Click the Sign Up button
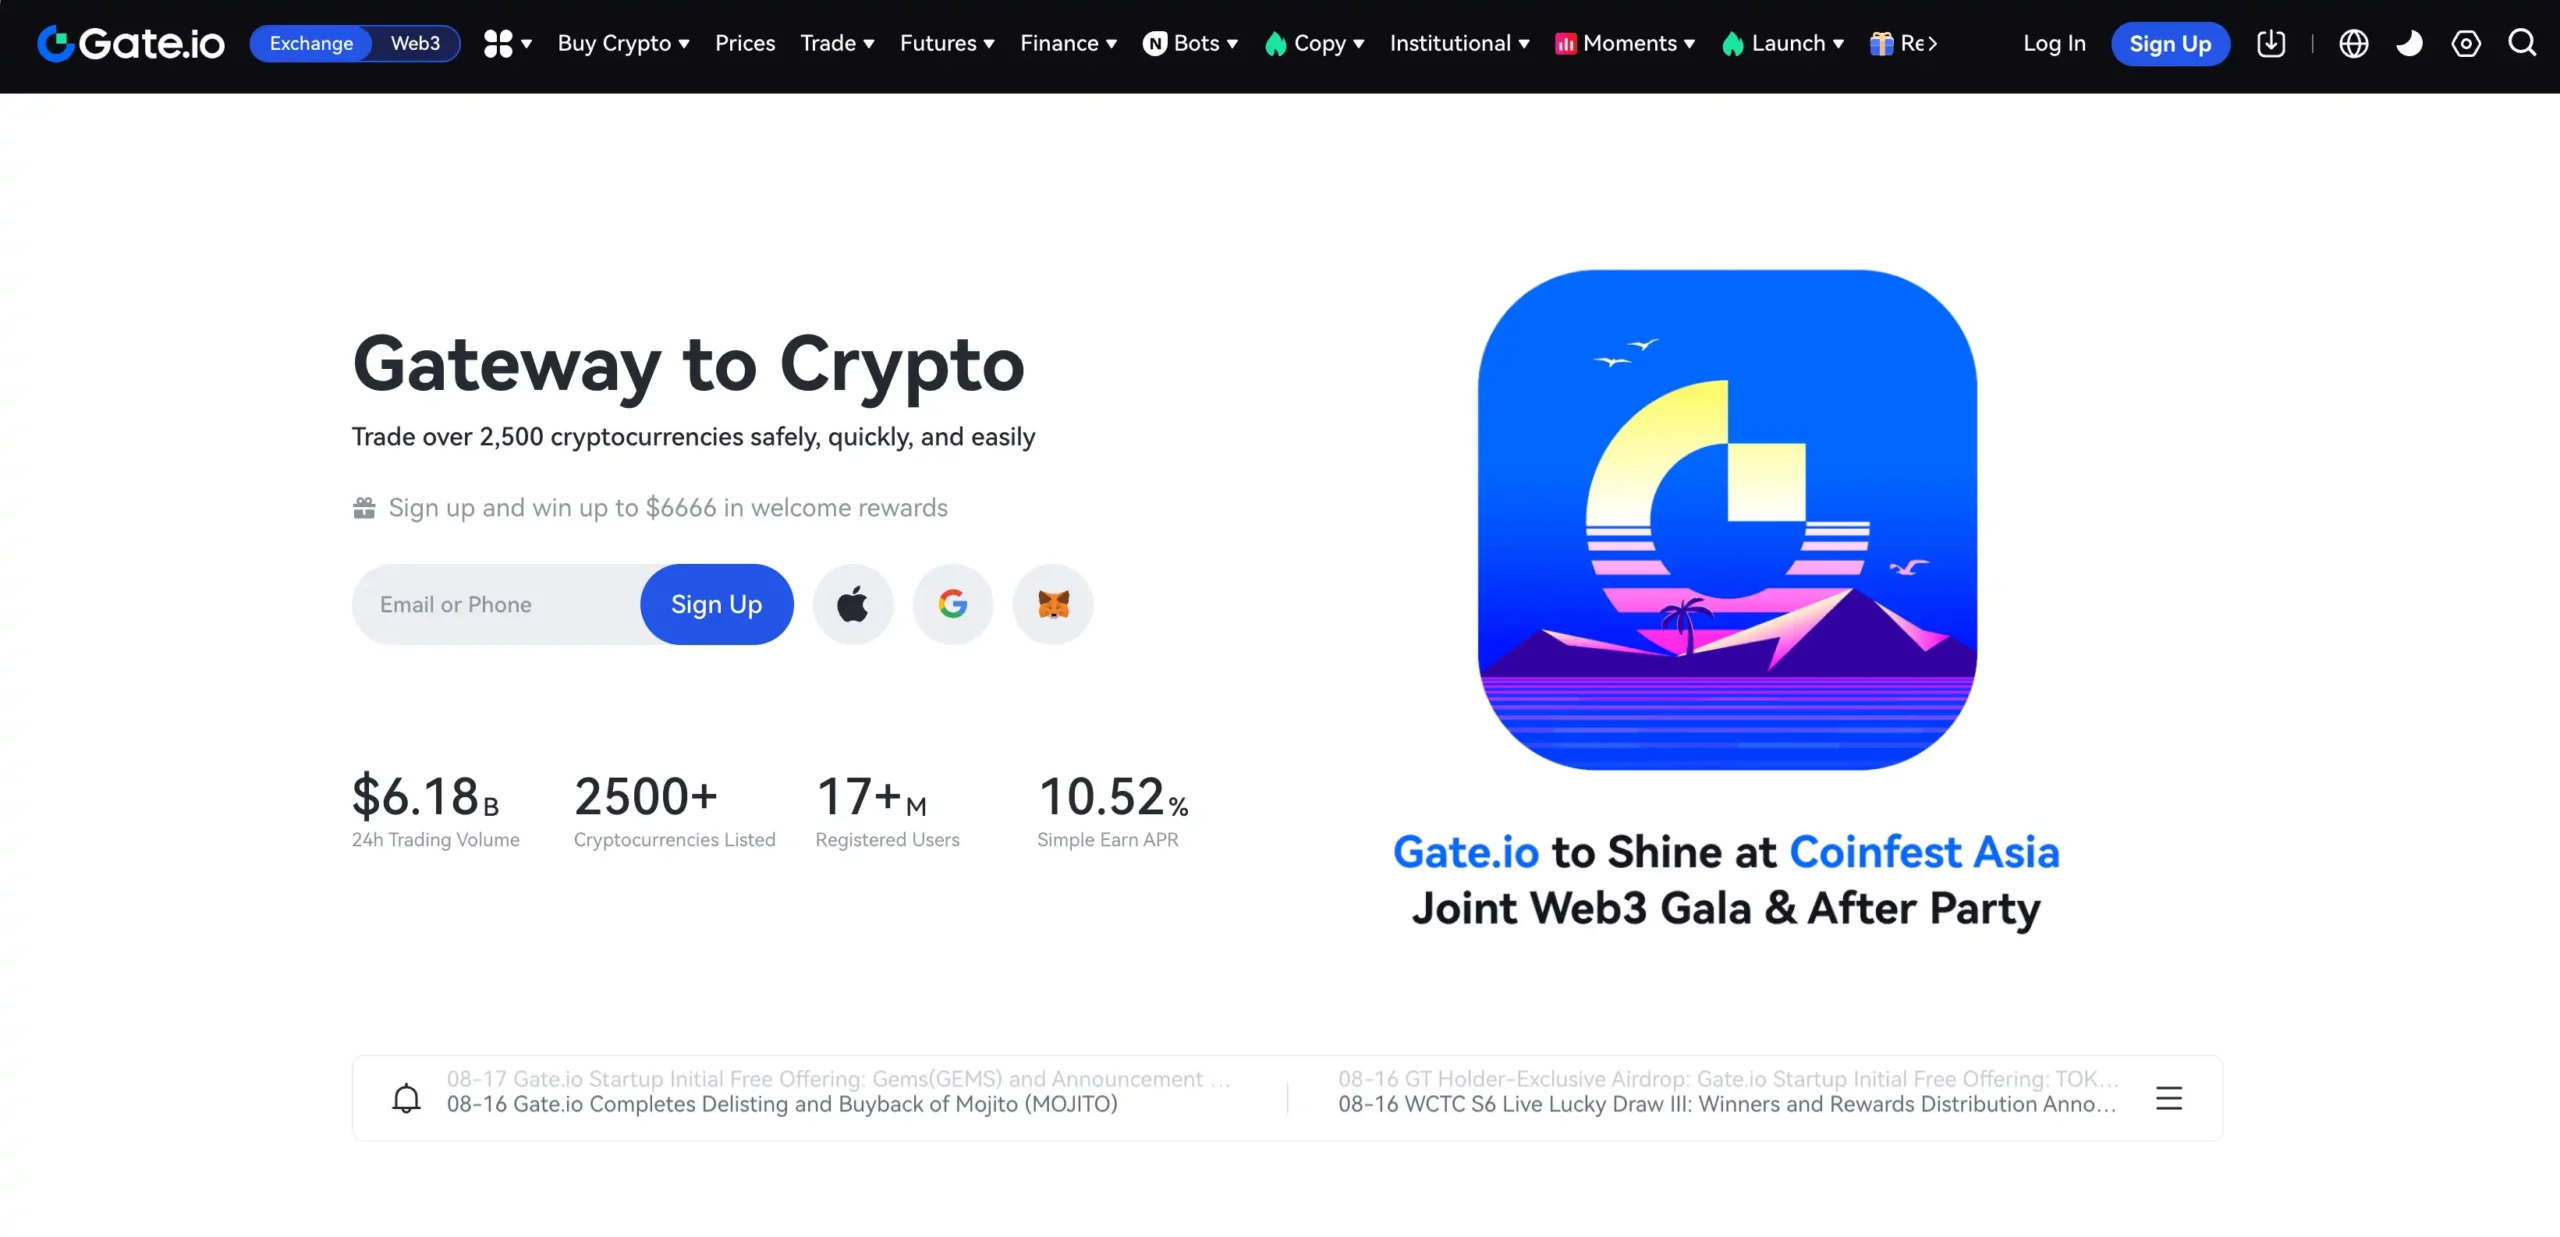Screen dimensions: 2560x1237 tap(2169, 44)
